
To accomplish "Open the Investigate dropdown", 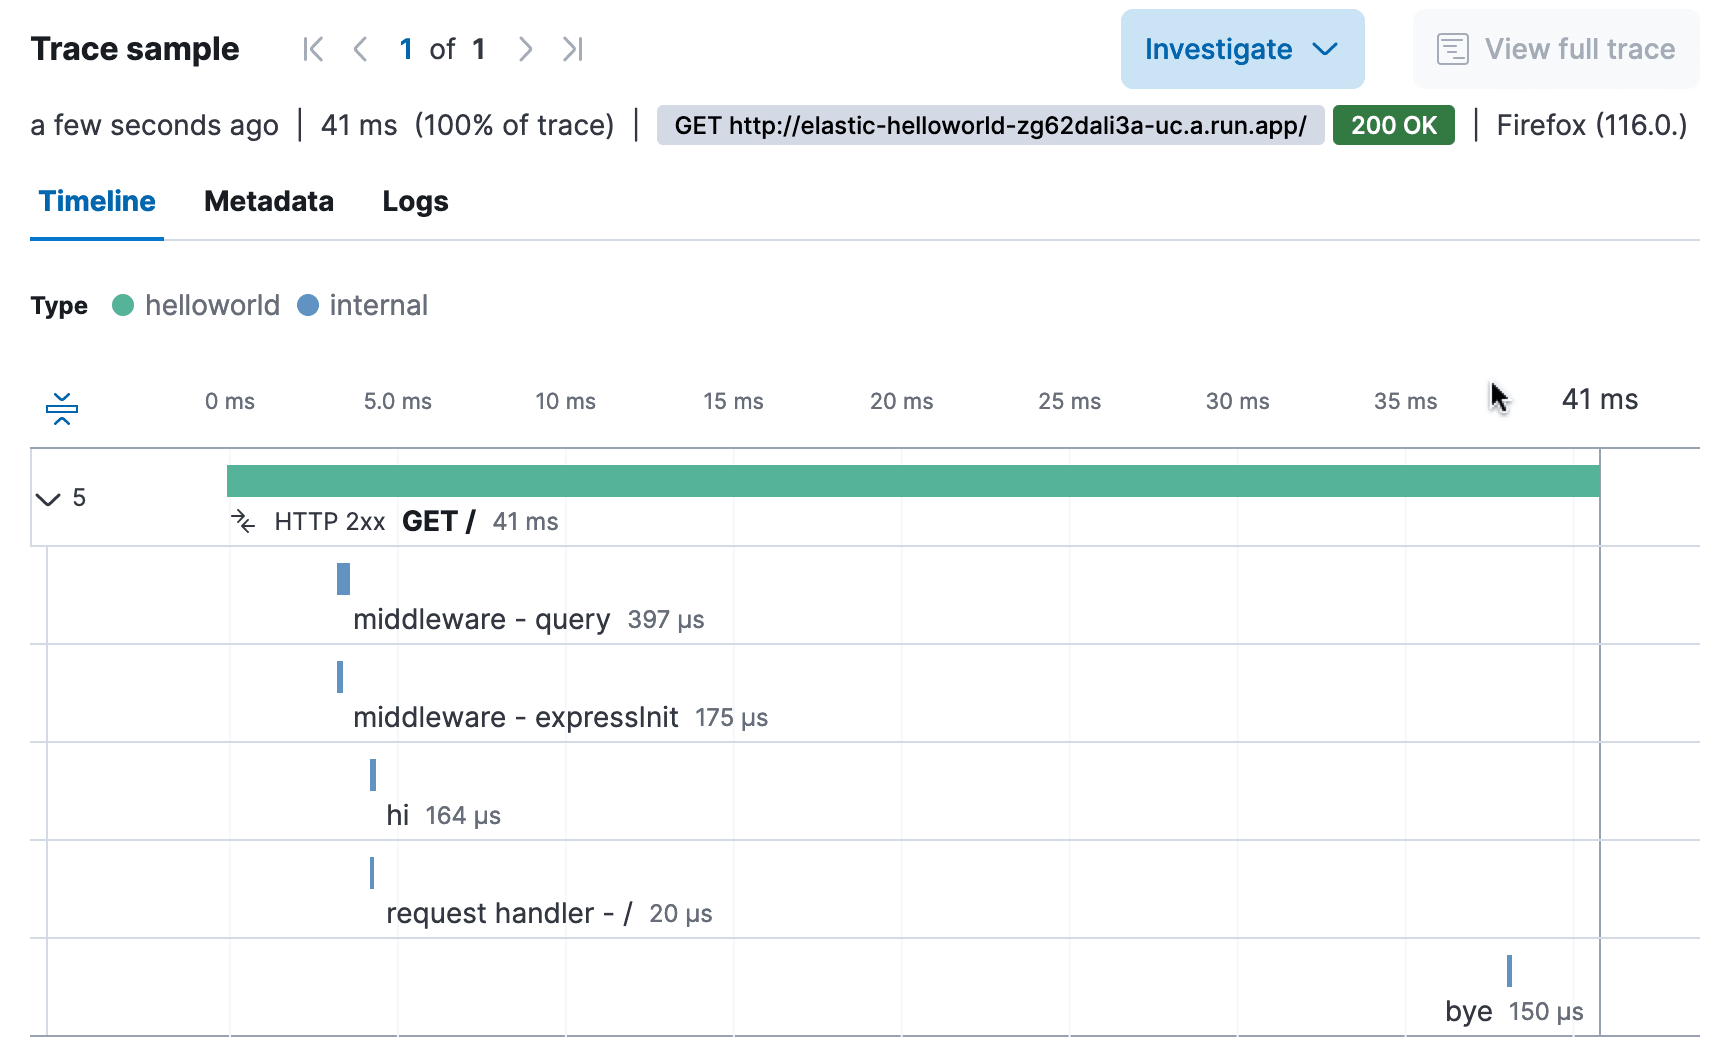I will (x=1242, y=49).
